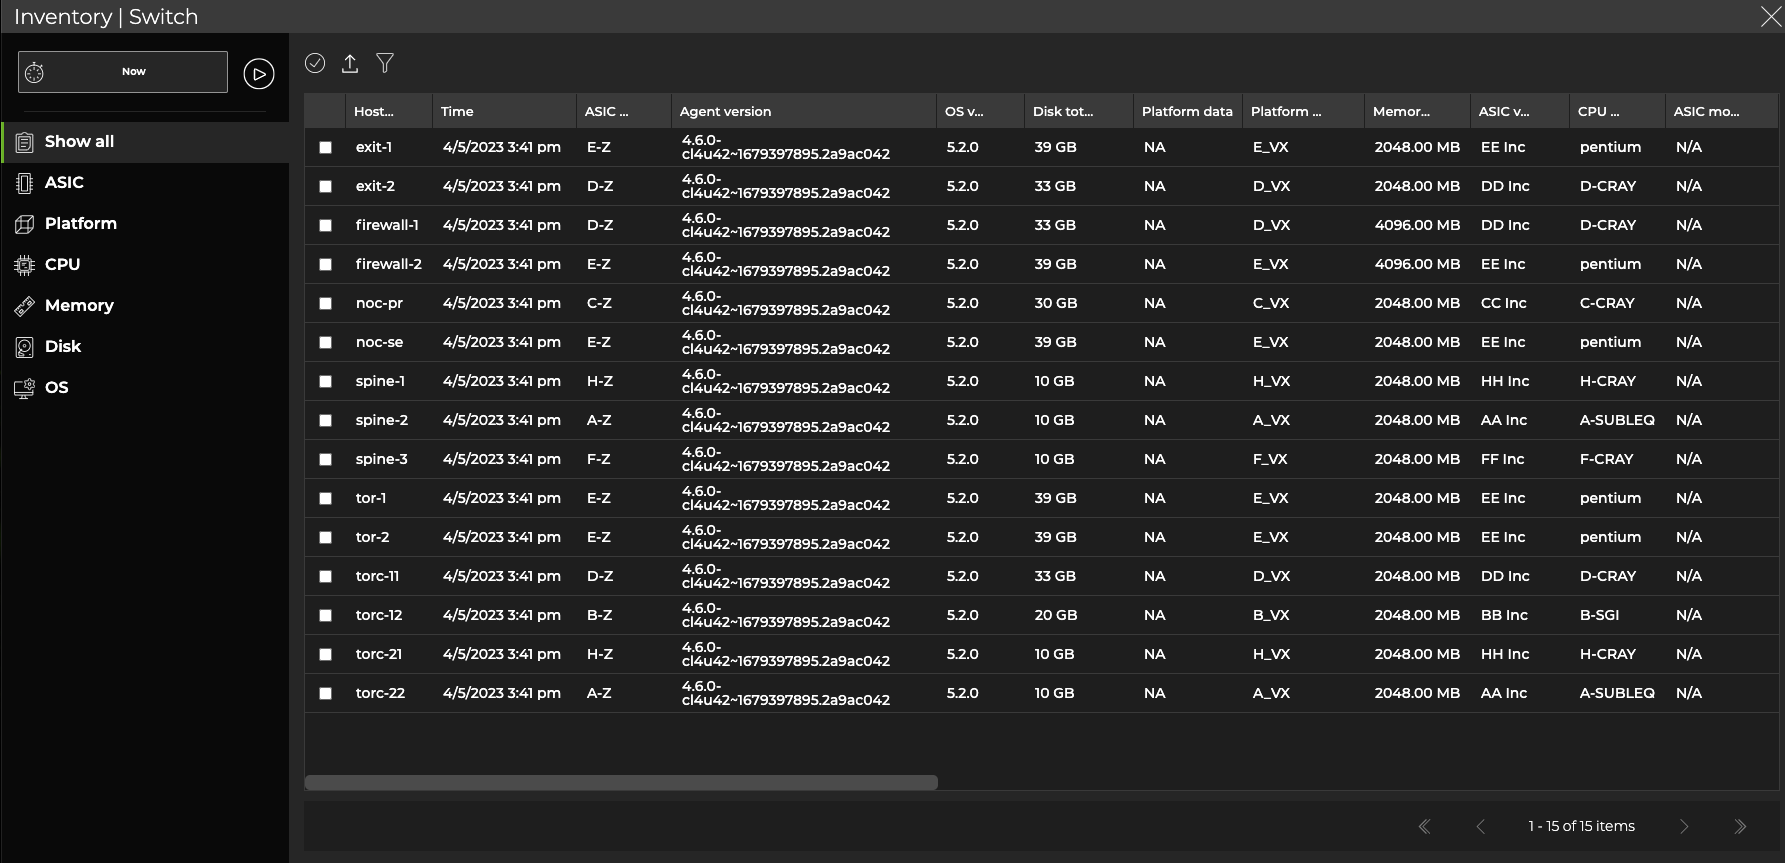The image size is (1785, 863).
Task: Go to the next page arrow
Action: pos(1684,826)
